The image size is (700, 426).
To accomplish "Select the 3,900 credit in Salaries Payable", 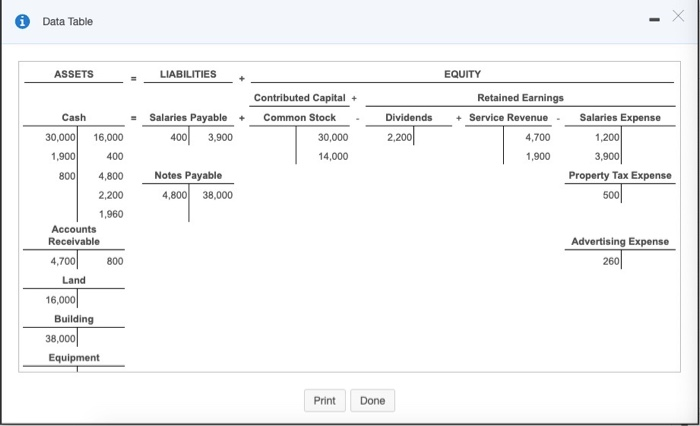I will pyautogui.click(x=220, y=137).
